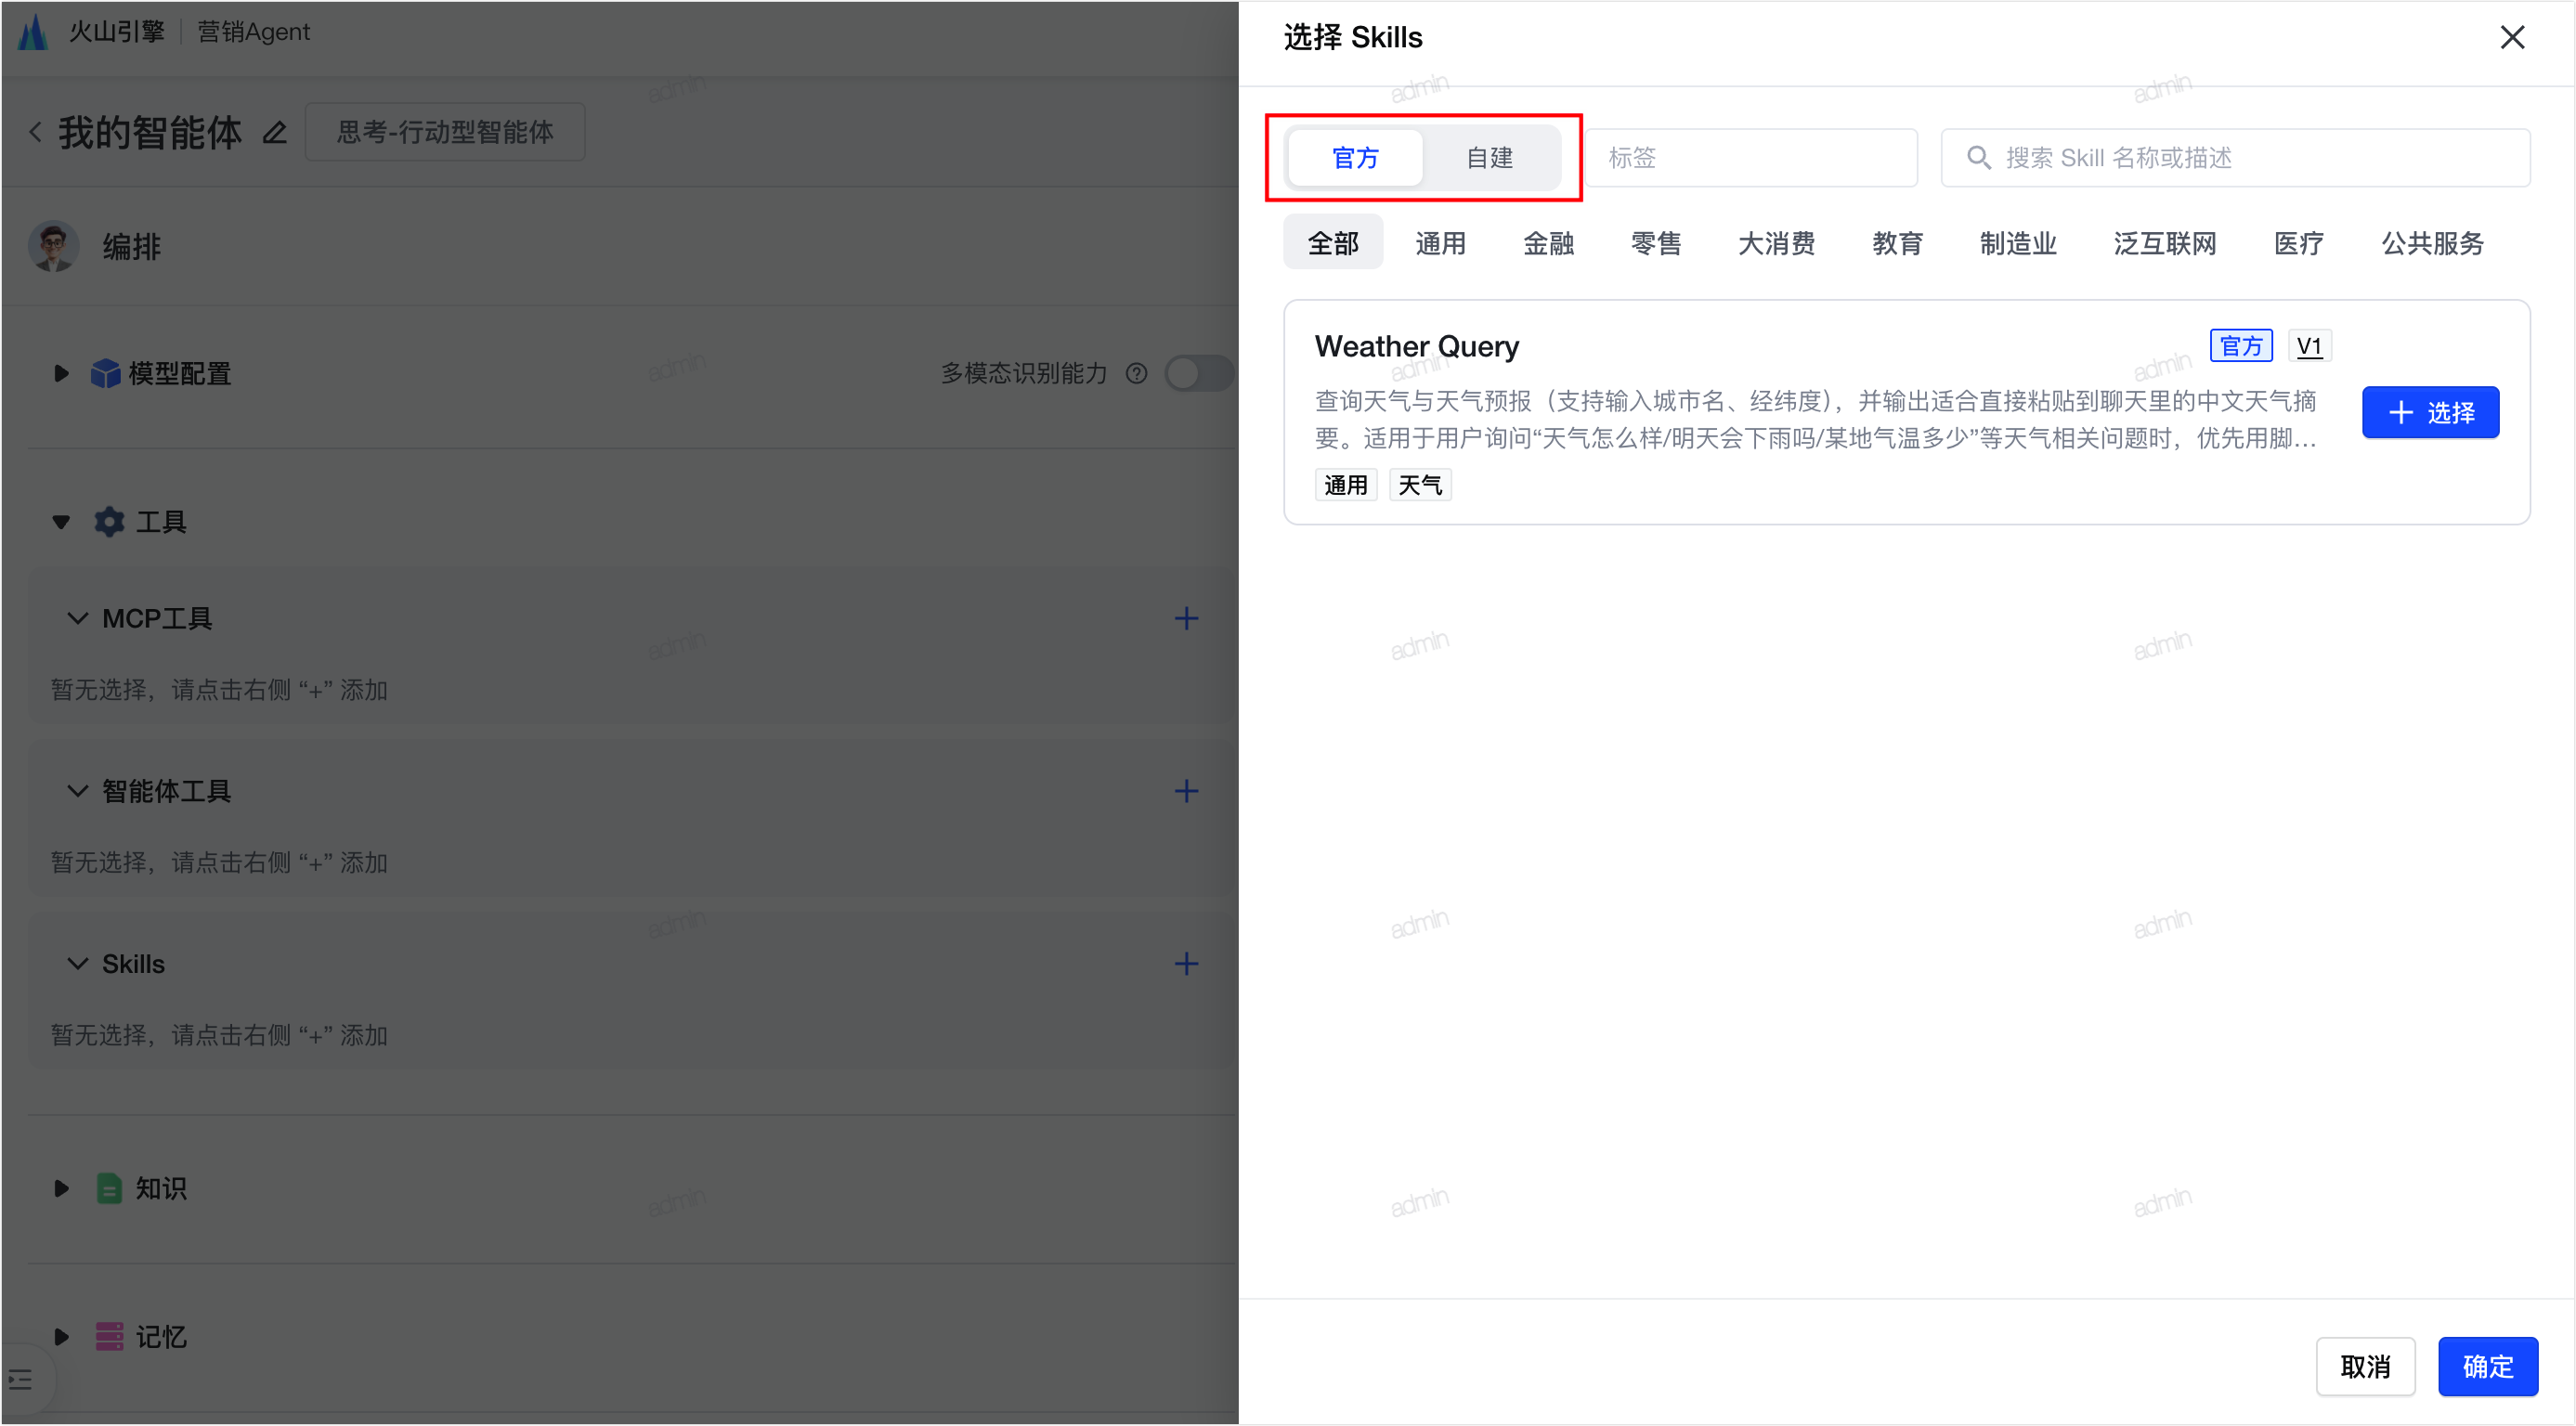Add a Skills entry with plus icon
2576x1426 pixels.
click(1186, 964)
